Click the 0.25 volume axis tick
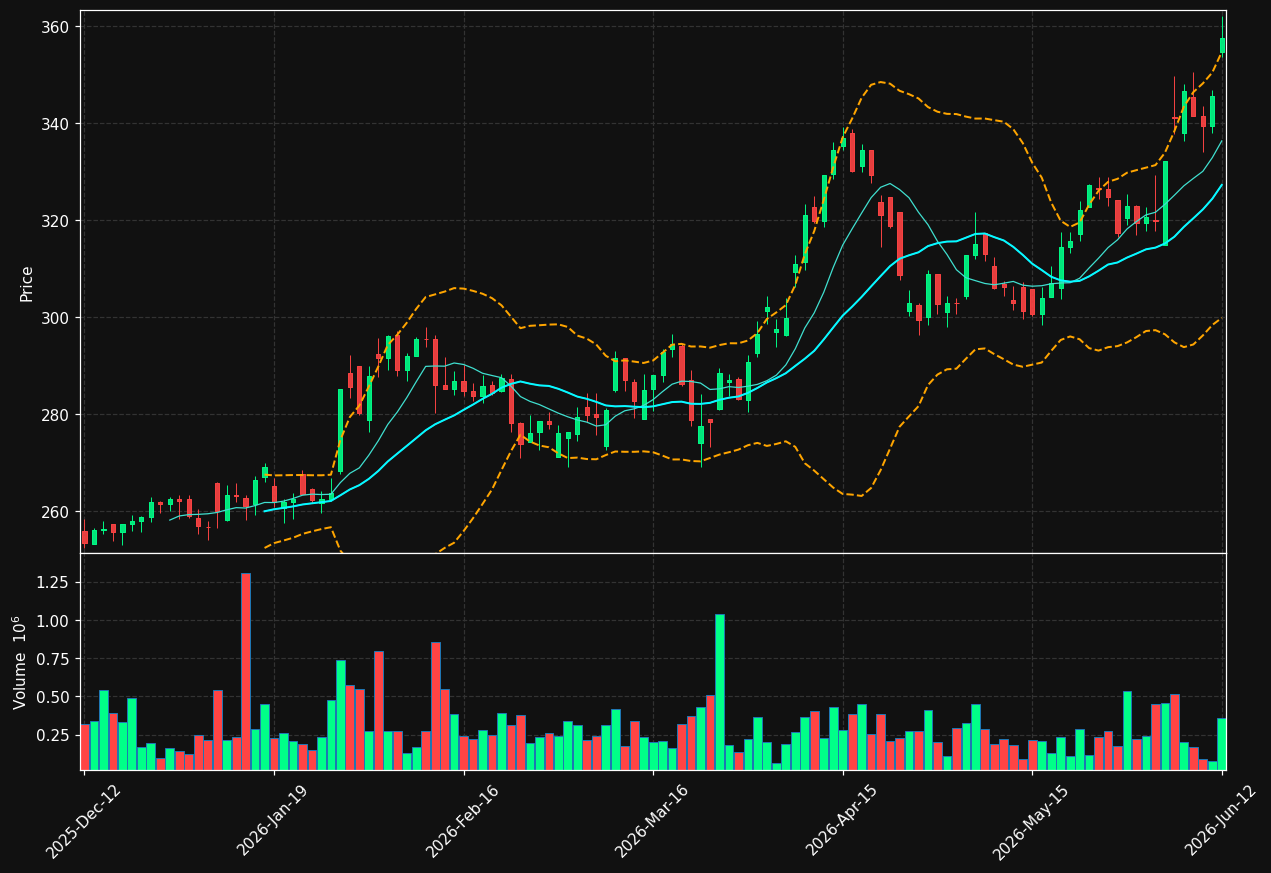Screen dimensions: 1271x873 pos(52,735)
